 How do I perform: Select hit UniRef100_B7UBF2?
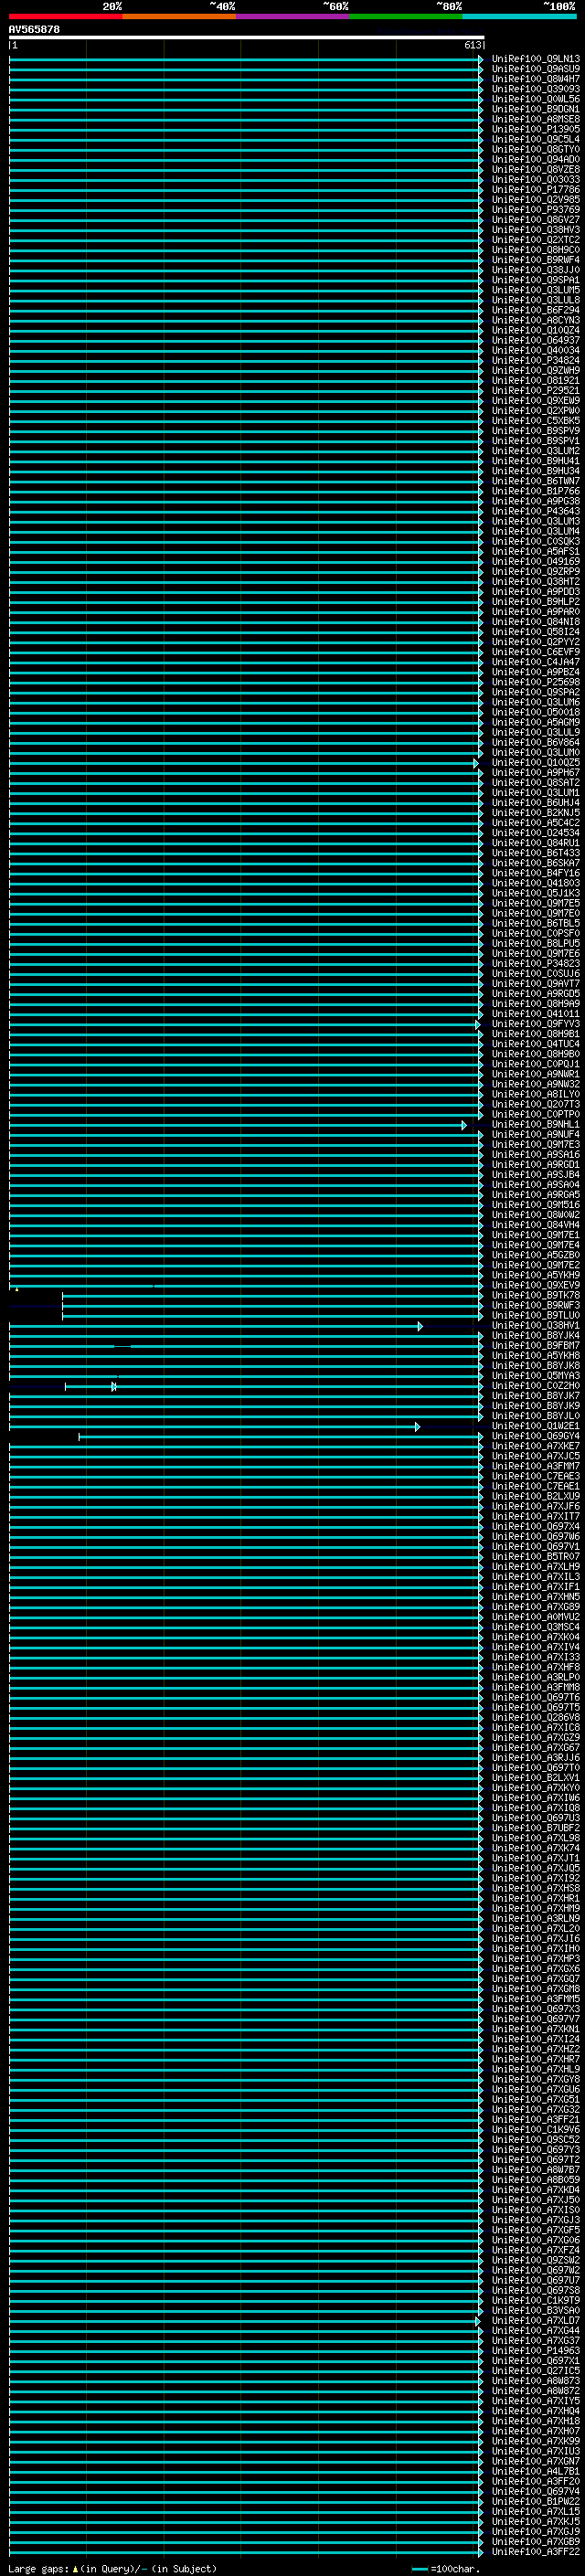point(536,1828)
